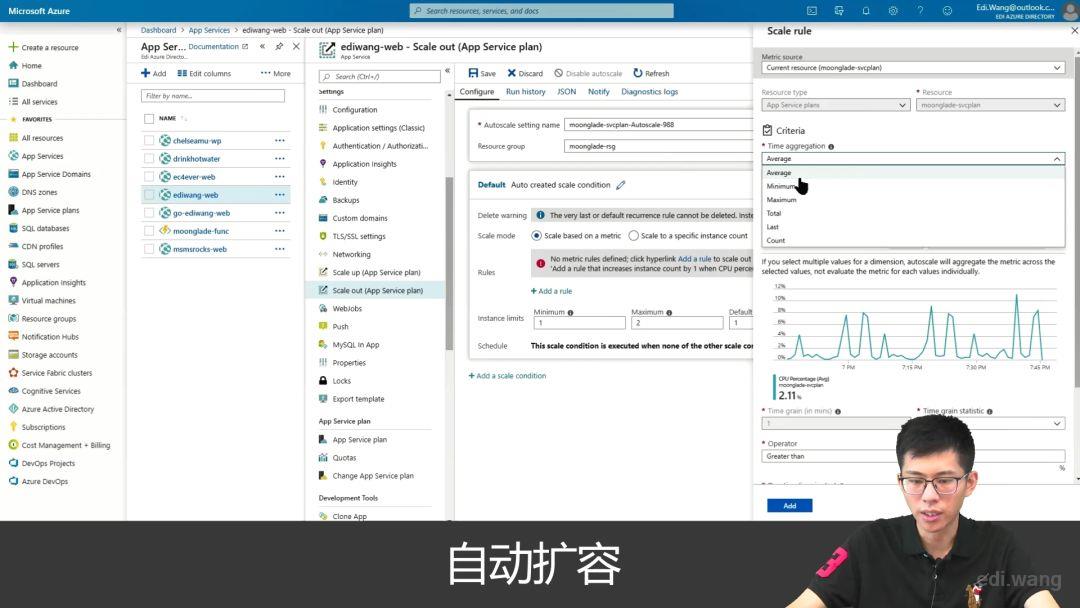This screenshot has height=608, width=1080.
Task: Click the Filter by name field
Action: pos(213,96)
